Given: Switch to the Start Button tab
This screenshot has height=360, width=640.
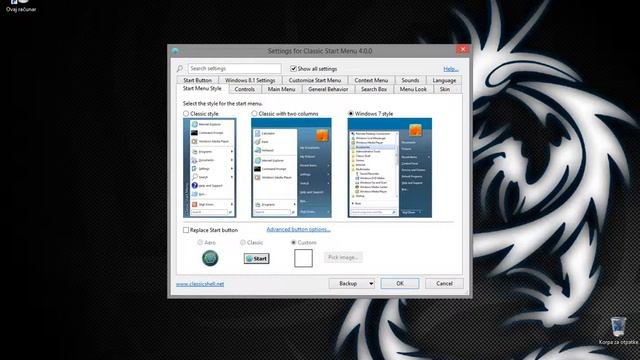Looking at the screenshot, I should pos(198,80).
